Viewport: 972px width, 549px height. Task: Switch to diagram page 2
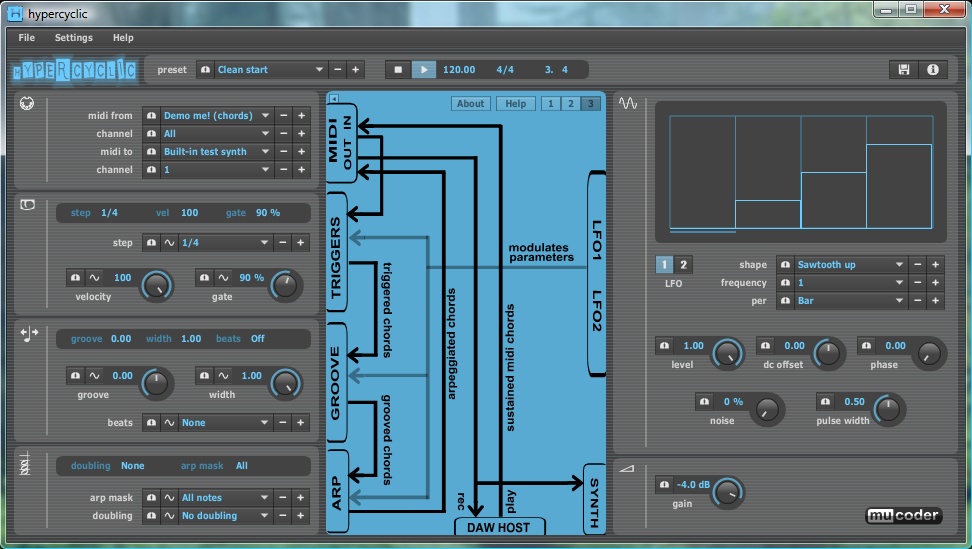click(570, 103)
